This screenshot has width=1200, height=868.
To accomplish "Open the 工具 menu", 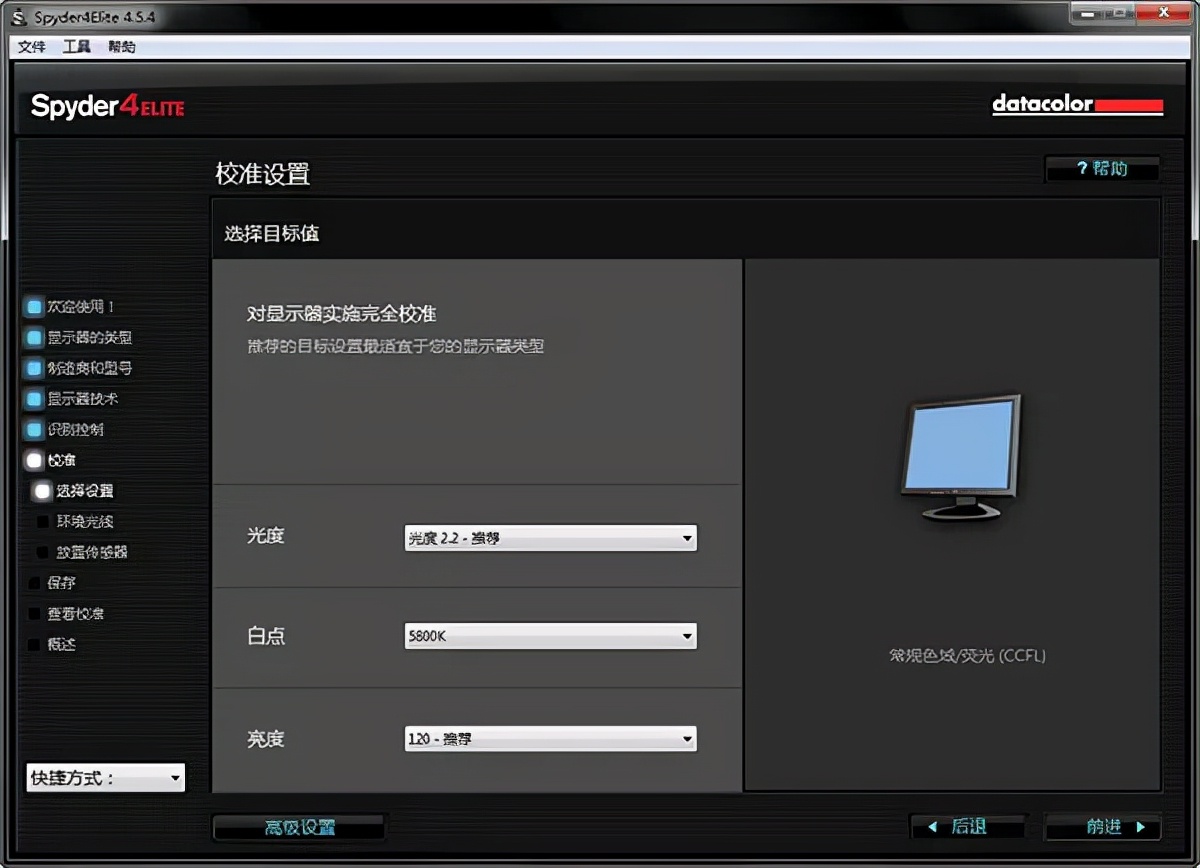I will coord(76,46).
